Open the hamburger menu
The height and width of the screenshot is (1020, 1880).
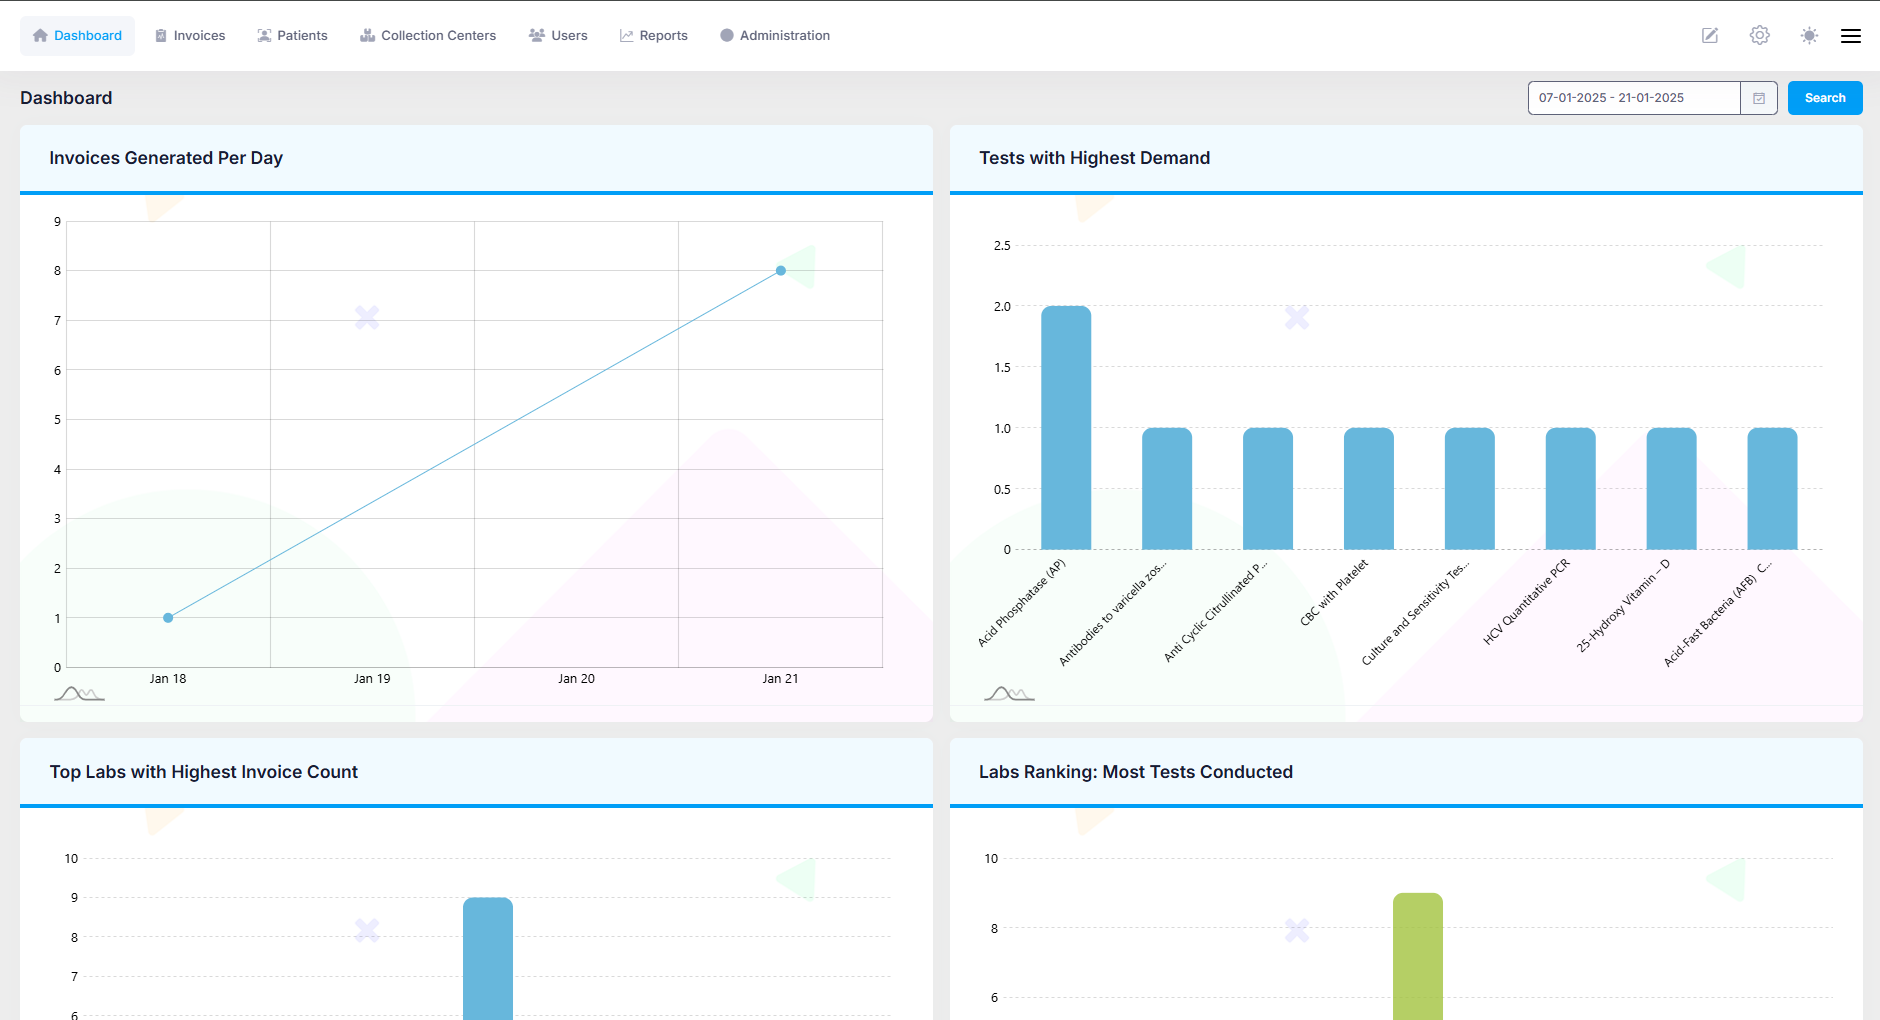[1850, 36]
